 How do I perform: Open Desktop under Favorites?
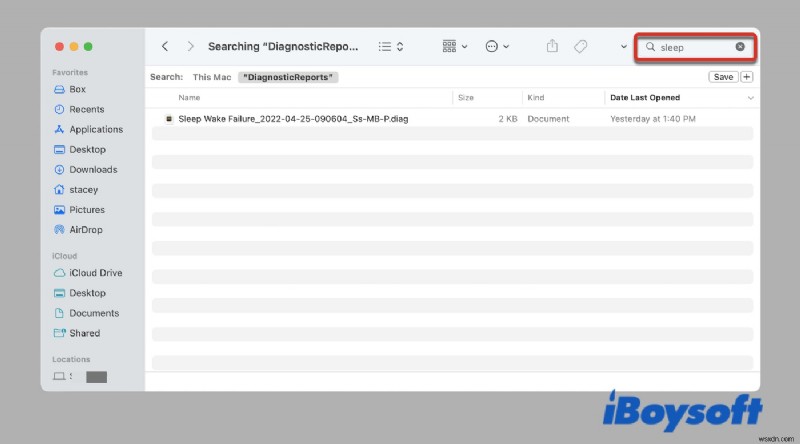[x=87, y=150]
